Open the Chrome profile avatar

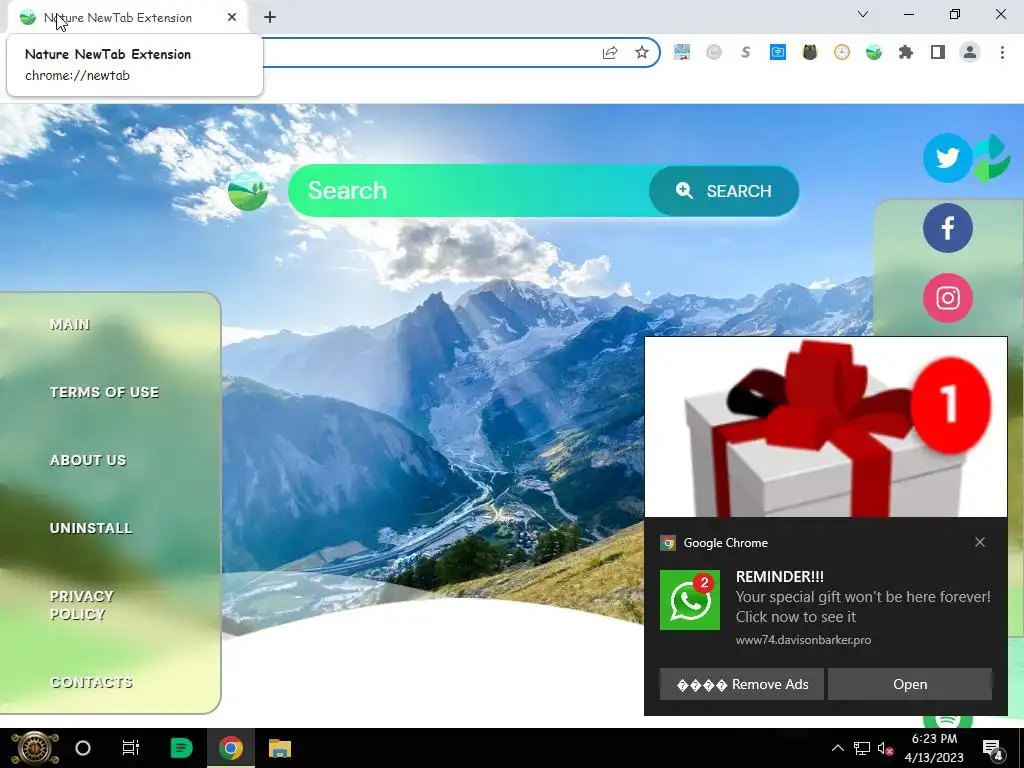click(970, 52)
